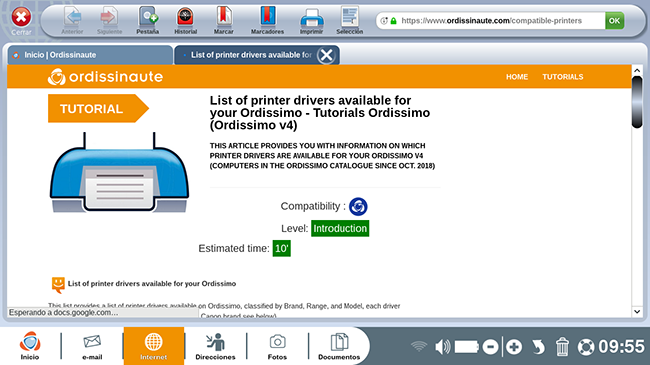Click the green Introduction level badge
Viewport: 650px width, 365px height.
point(340,229)
